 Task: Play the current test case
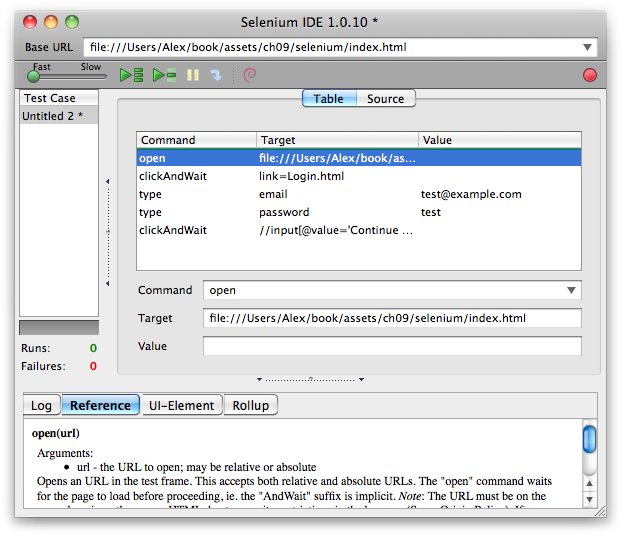point(164,75)
